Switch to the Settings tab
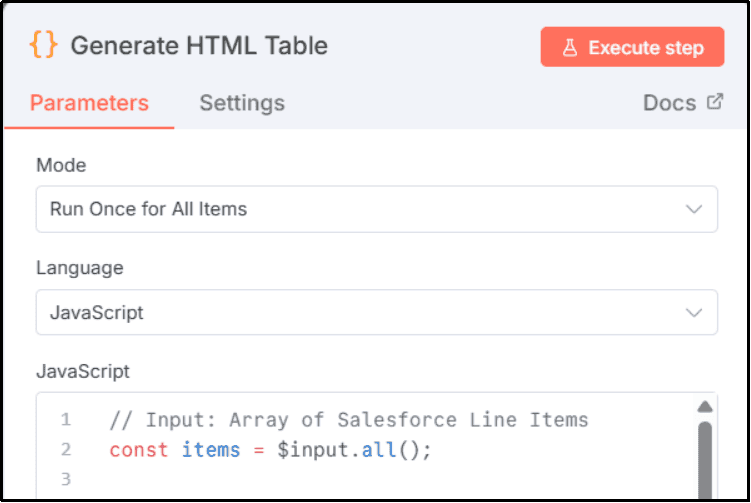 [x=242, y=103]
